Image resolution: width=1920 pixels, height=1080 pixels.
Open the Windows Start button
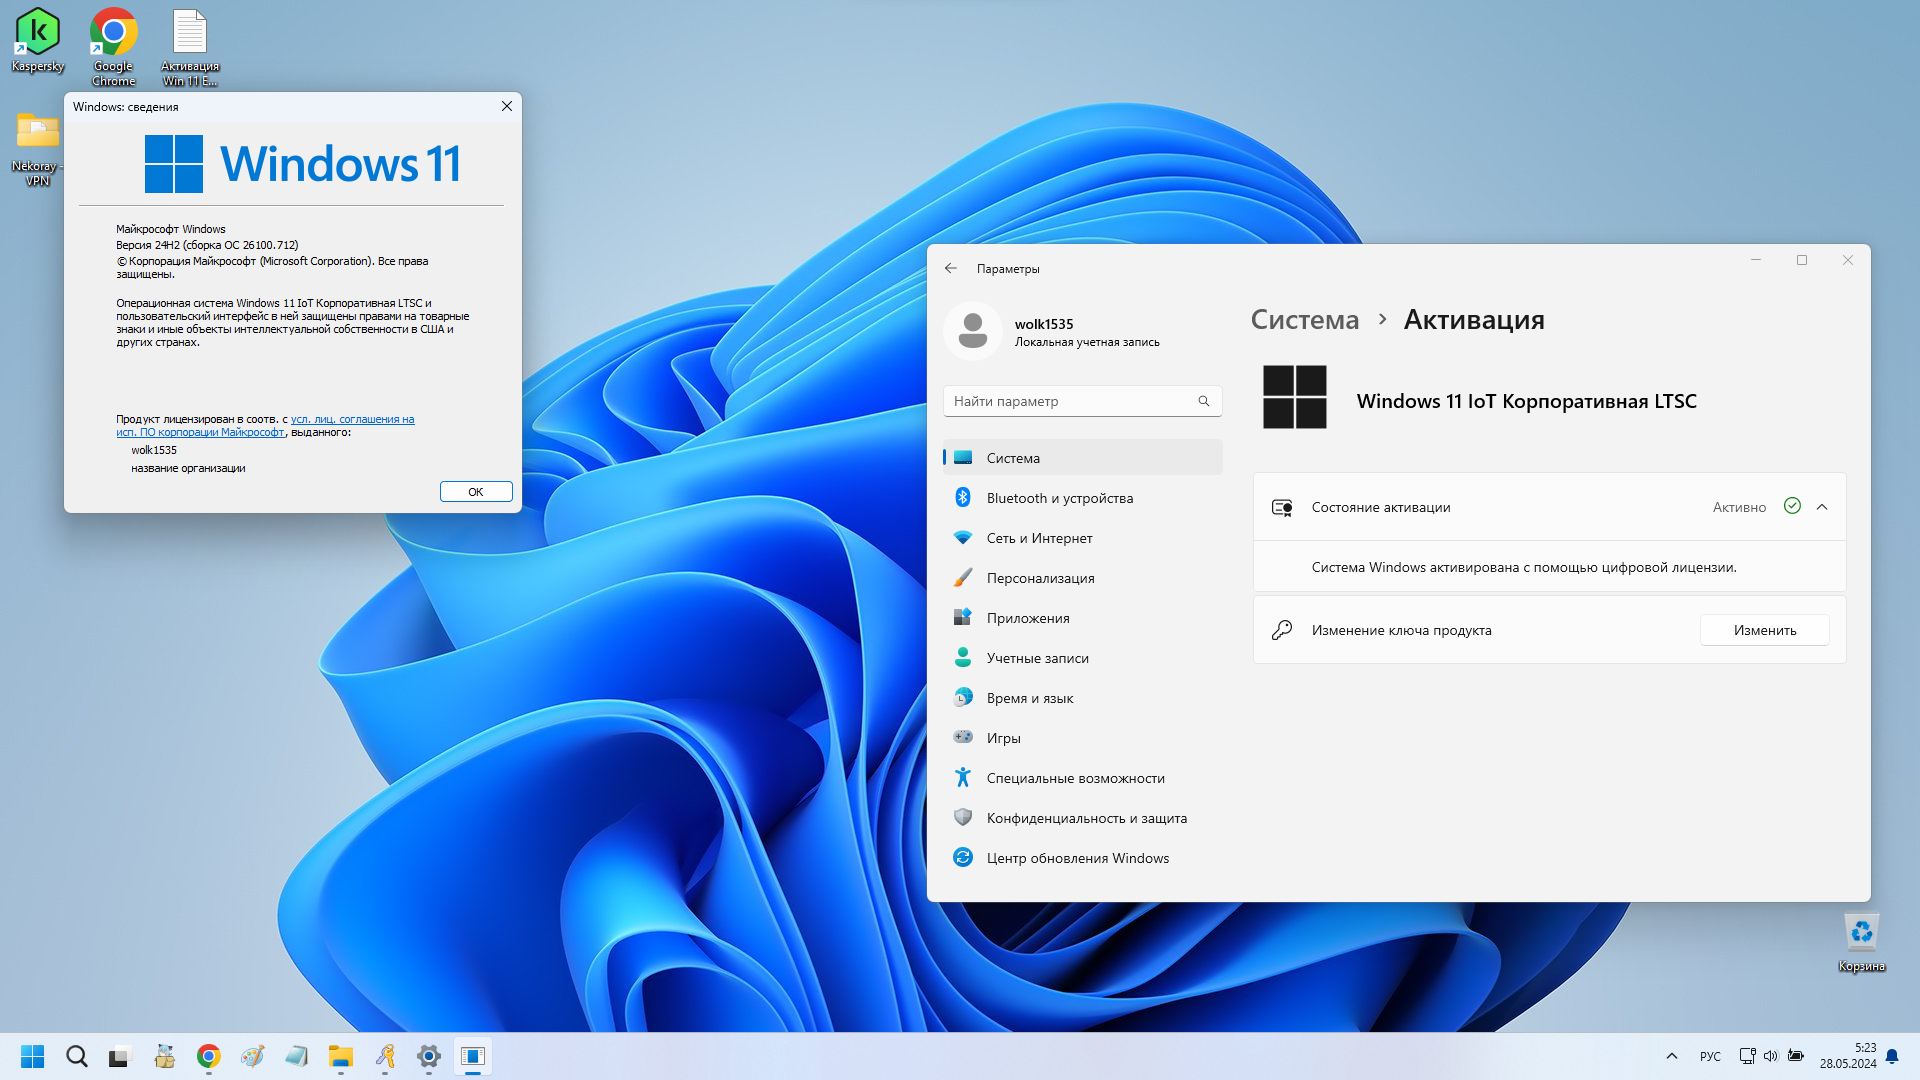(x=33, y=1056)
